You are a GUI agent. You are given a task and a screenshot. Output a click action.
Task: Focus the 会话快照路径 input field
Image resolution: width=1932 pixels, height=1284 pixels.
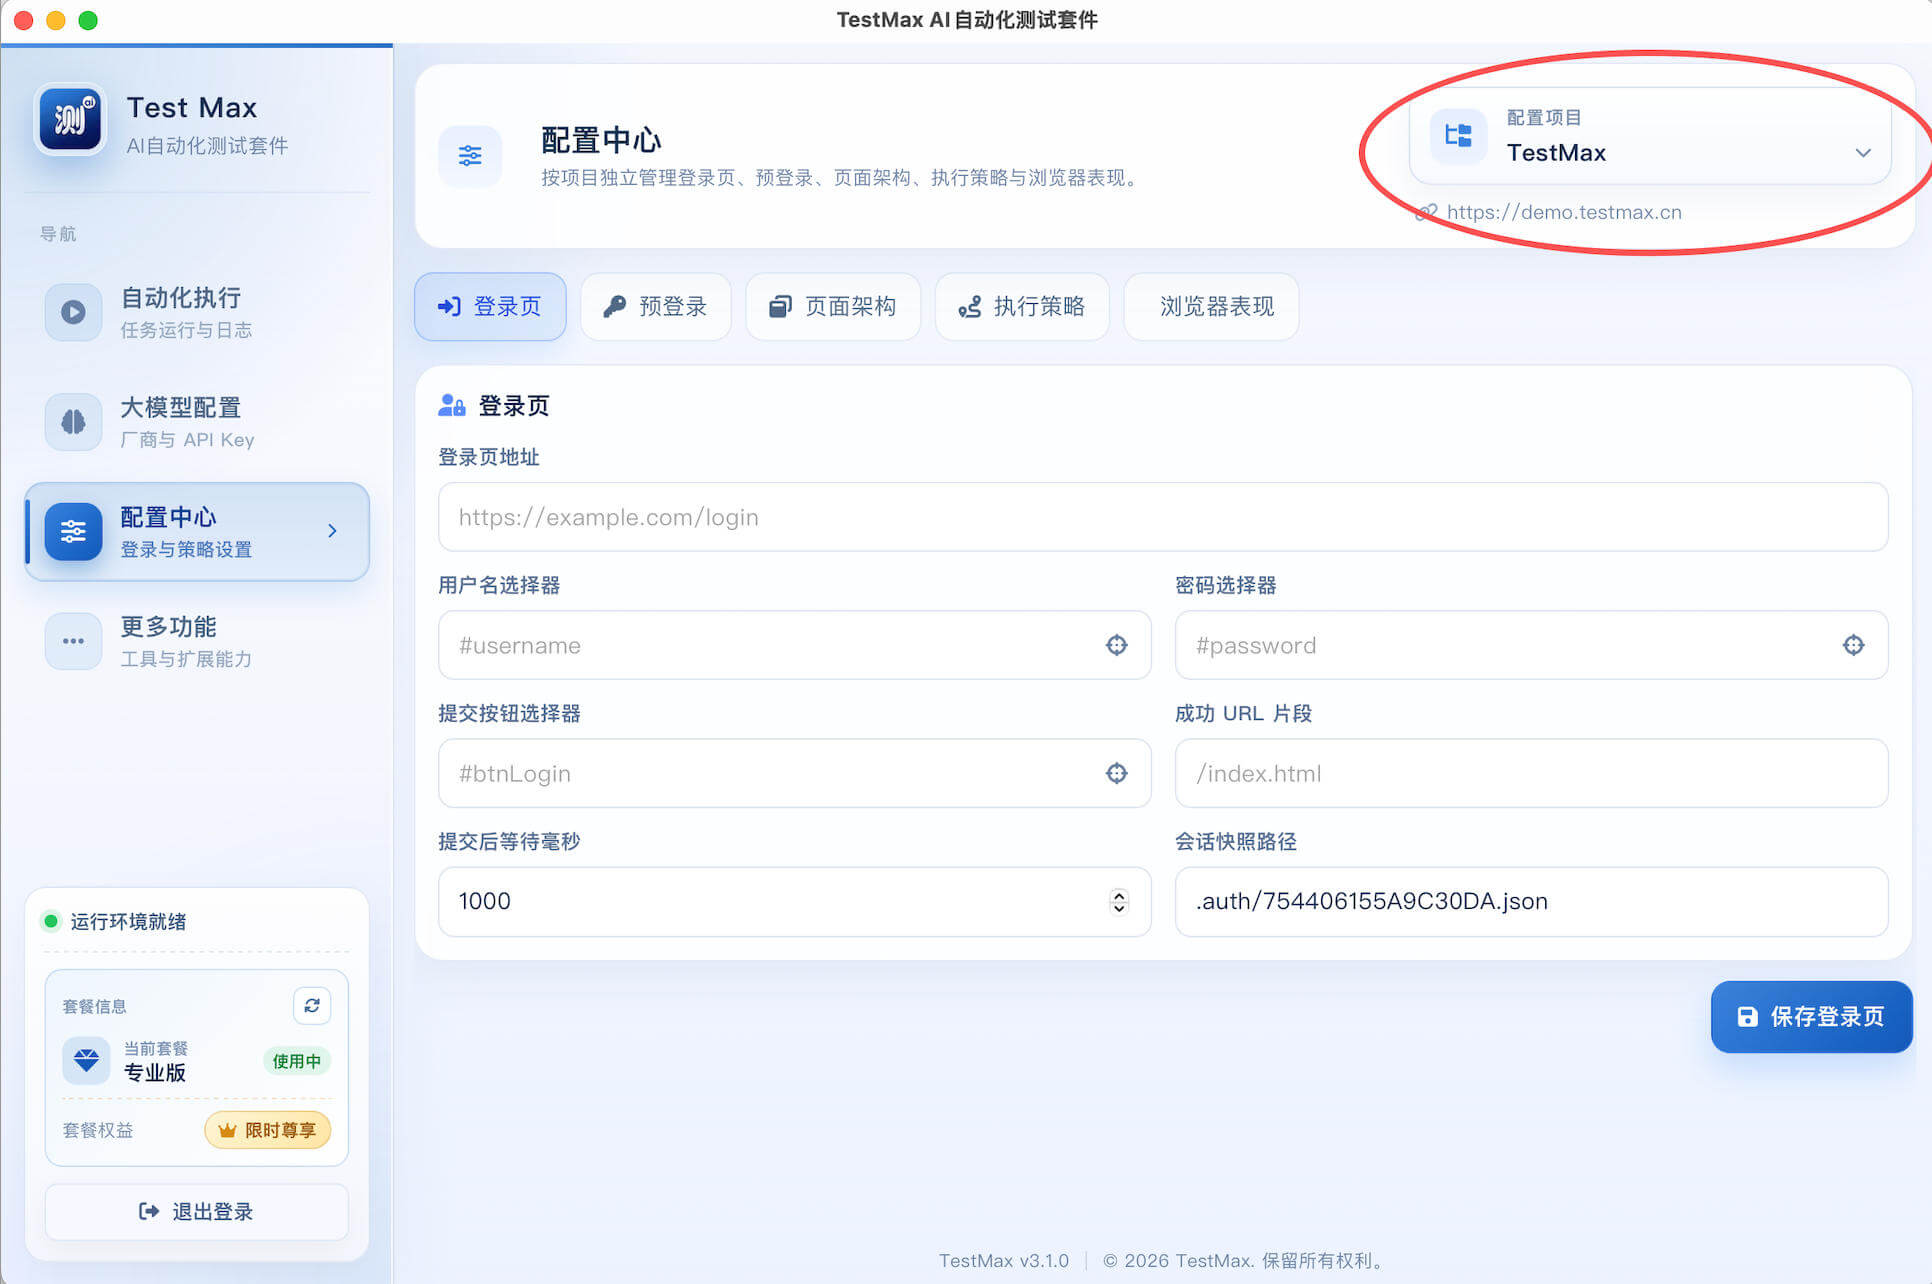point(1532,901)
